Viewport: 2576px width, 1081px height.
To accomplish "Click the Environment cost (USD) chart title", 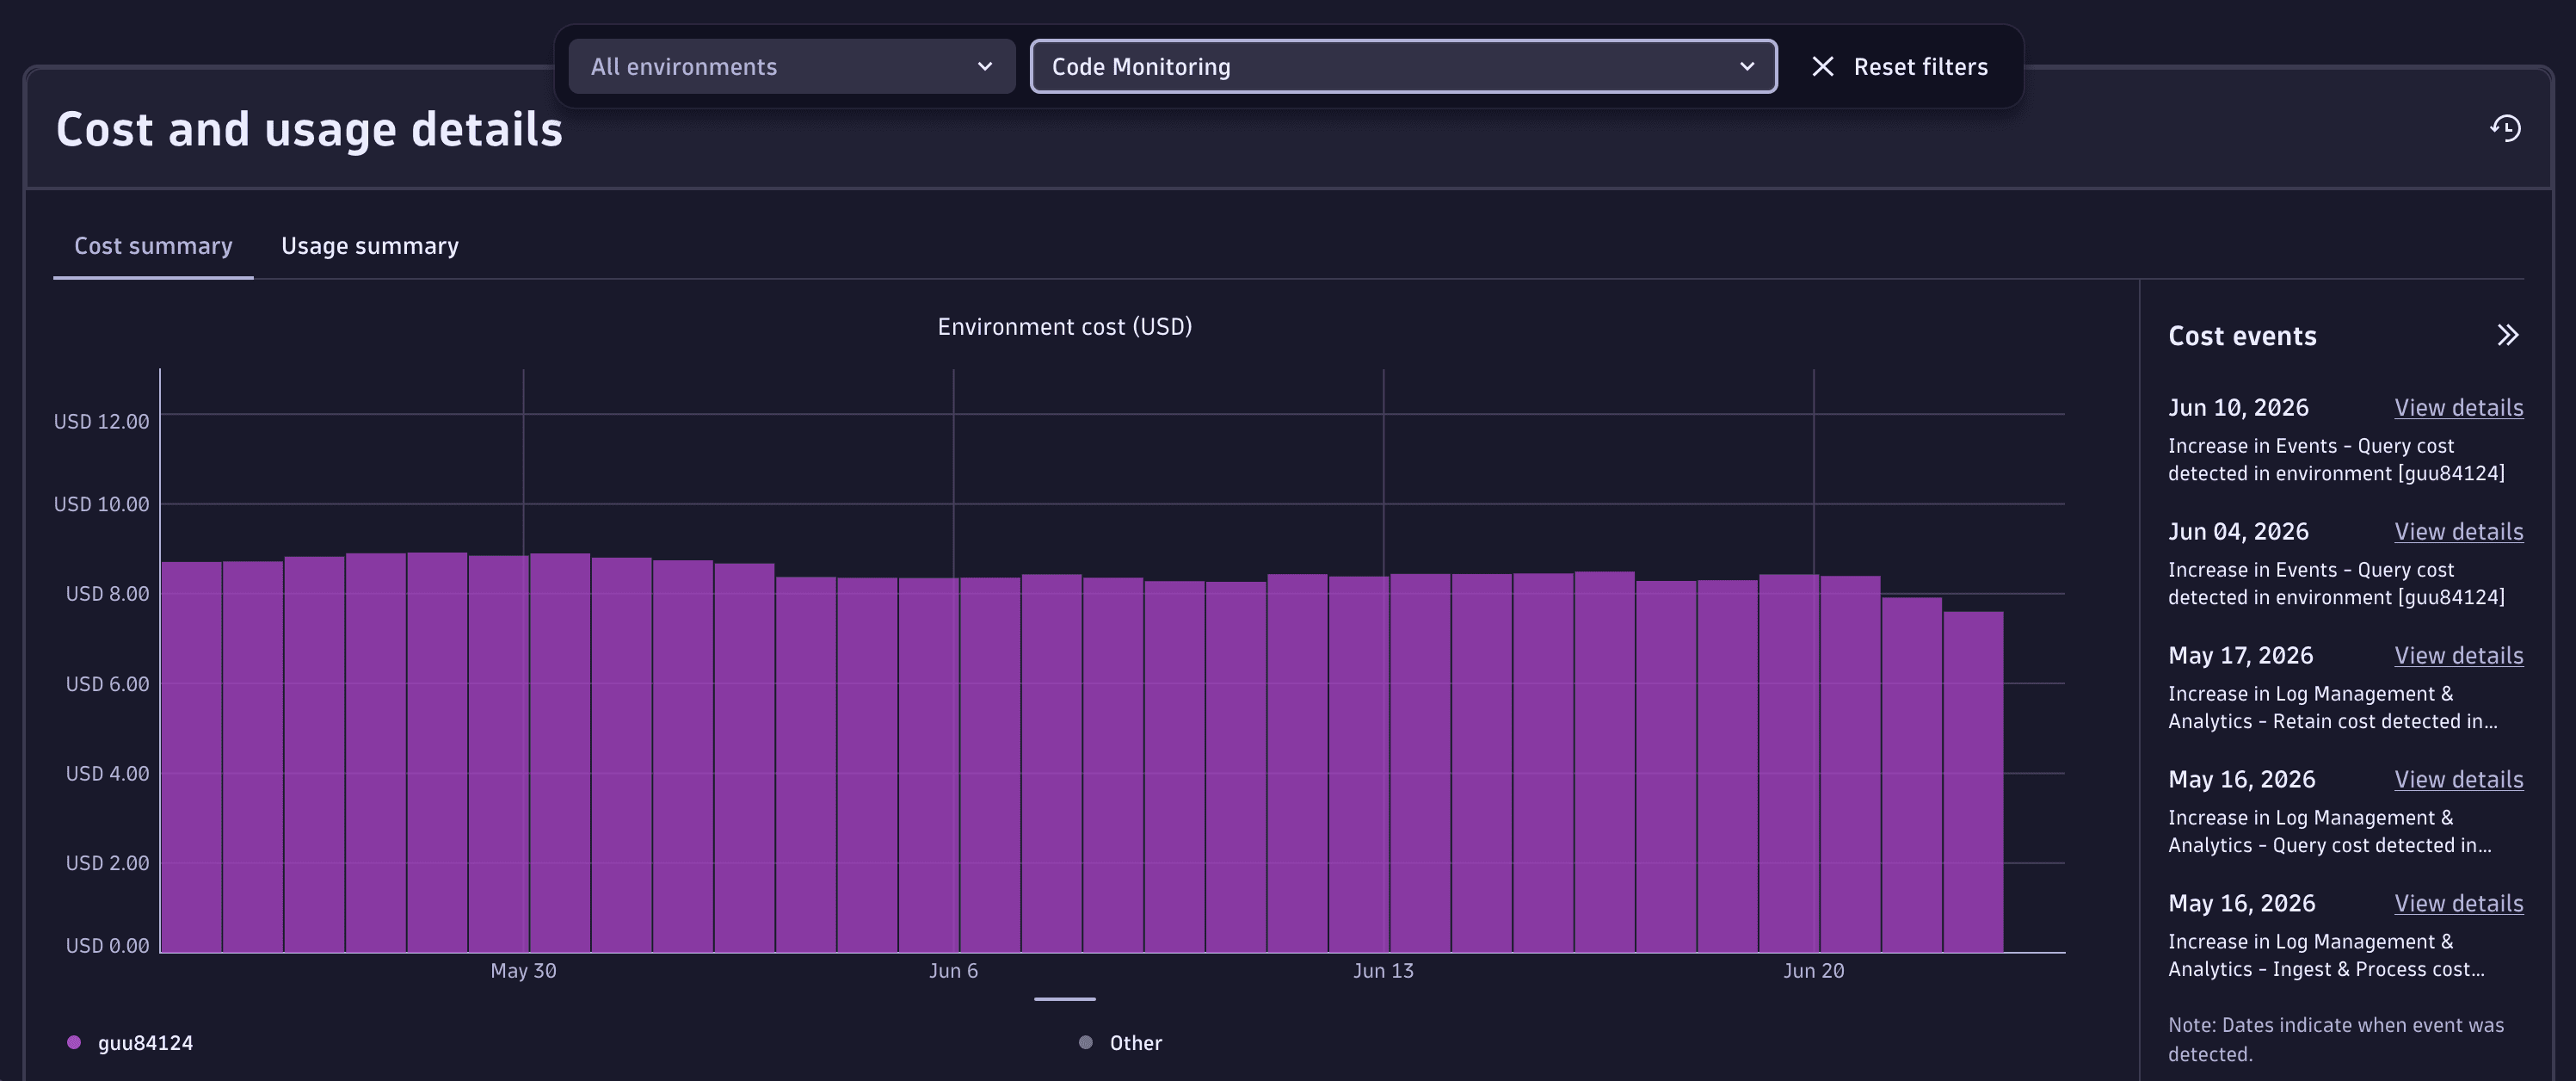I will [1064, 326].
